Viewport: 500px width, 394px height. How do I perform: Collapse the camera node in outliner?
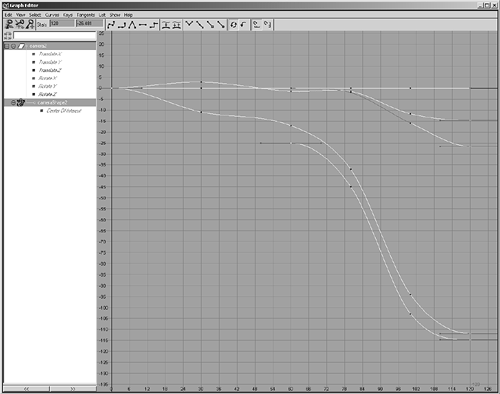tap(7, 46)
